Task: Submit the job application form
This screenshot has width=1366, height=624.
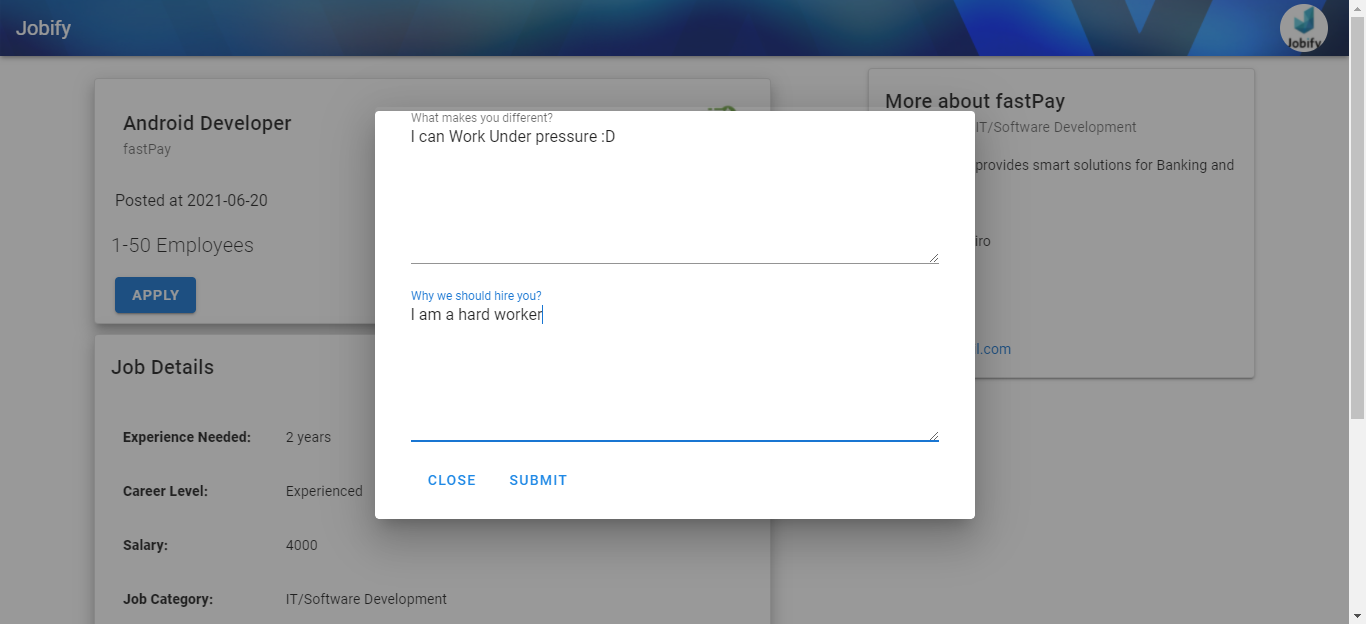Action: pos(538,480)
